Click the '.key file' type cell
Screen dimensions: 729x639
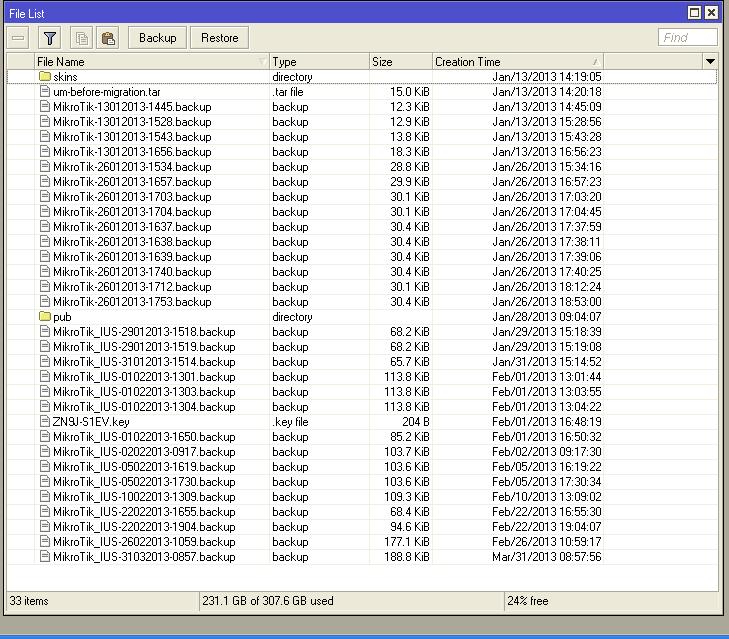(x=290, y=422)
